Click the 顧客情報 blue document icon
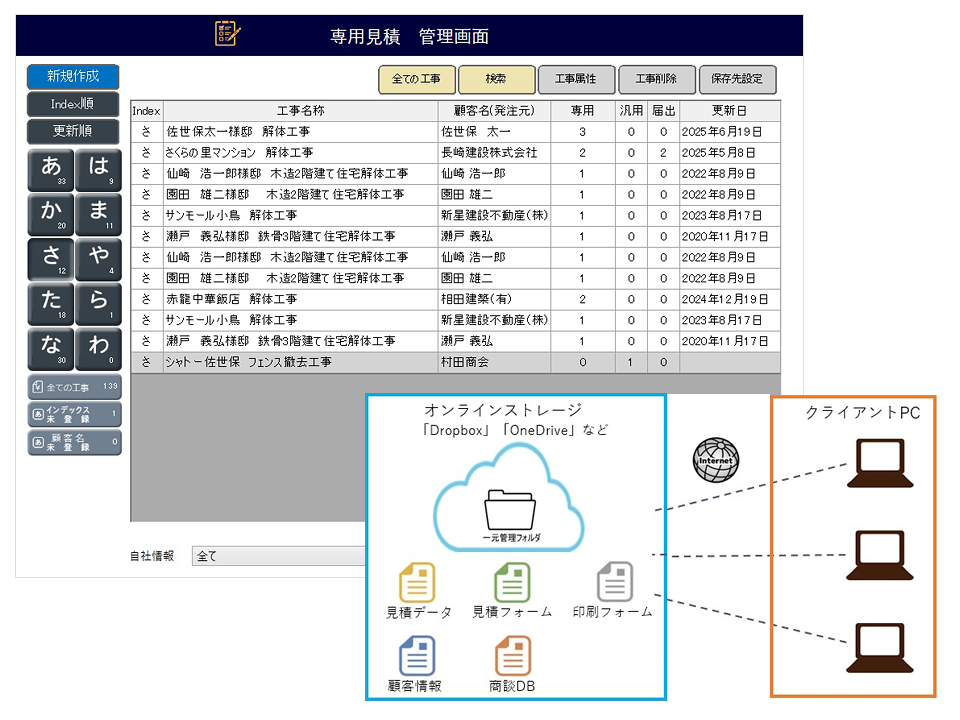 (418, 656)
